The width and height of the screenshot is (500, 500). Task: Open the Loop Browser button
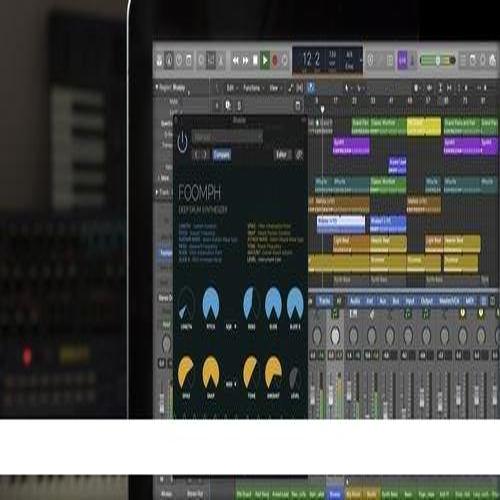482,60
